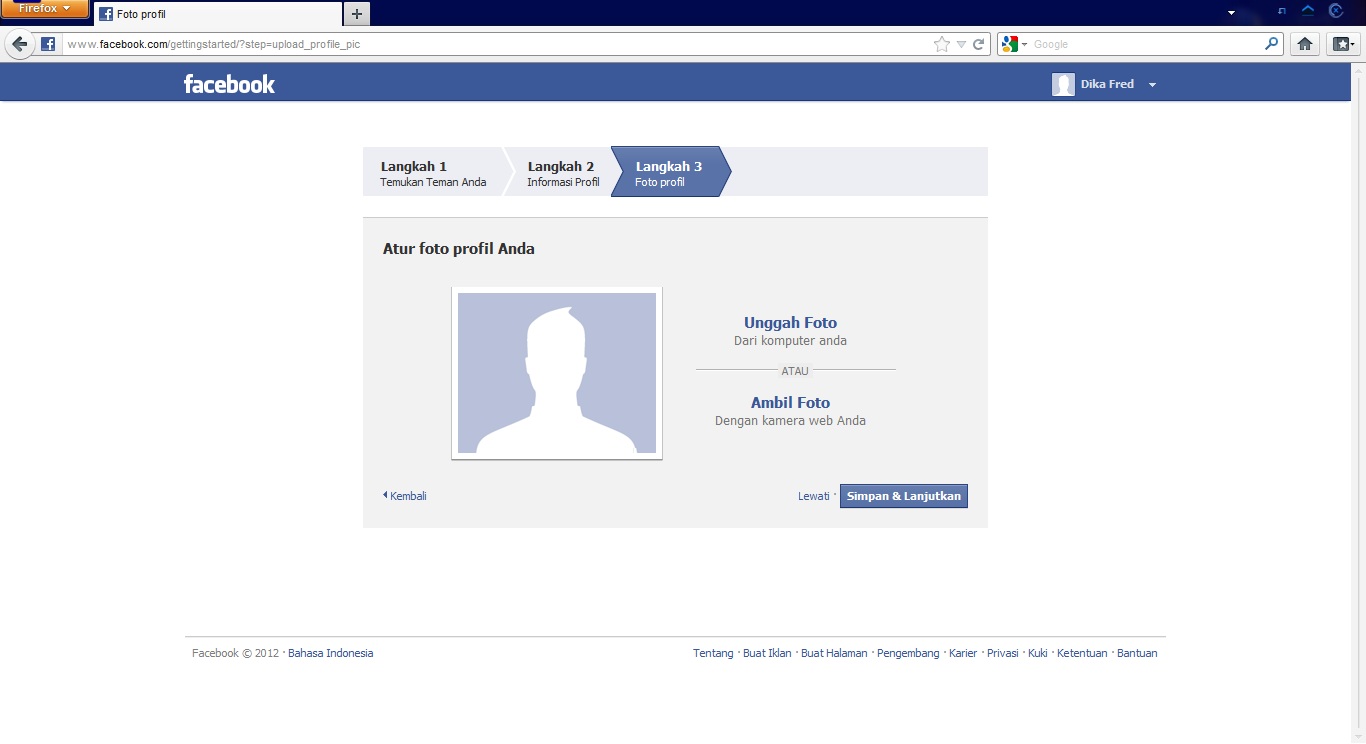Open the Kuki footer link
The height and width of the screenshot is (744, 1366).
1037,653
